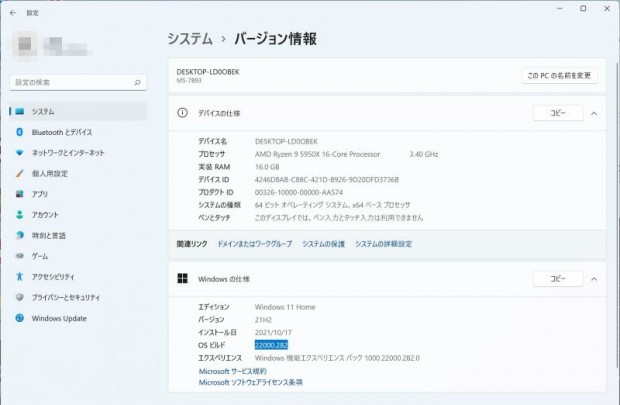Click the デバイスの仕様 info icon
This screenshot has width=620, height=405.
coord(182,113)
